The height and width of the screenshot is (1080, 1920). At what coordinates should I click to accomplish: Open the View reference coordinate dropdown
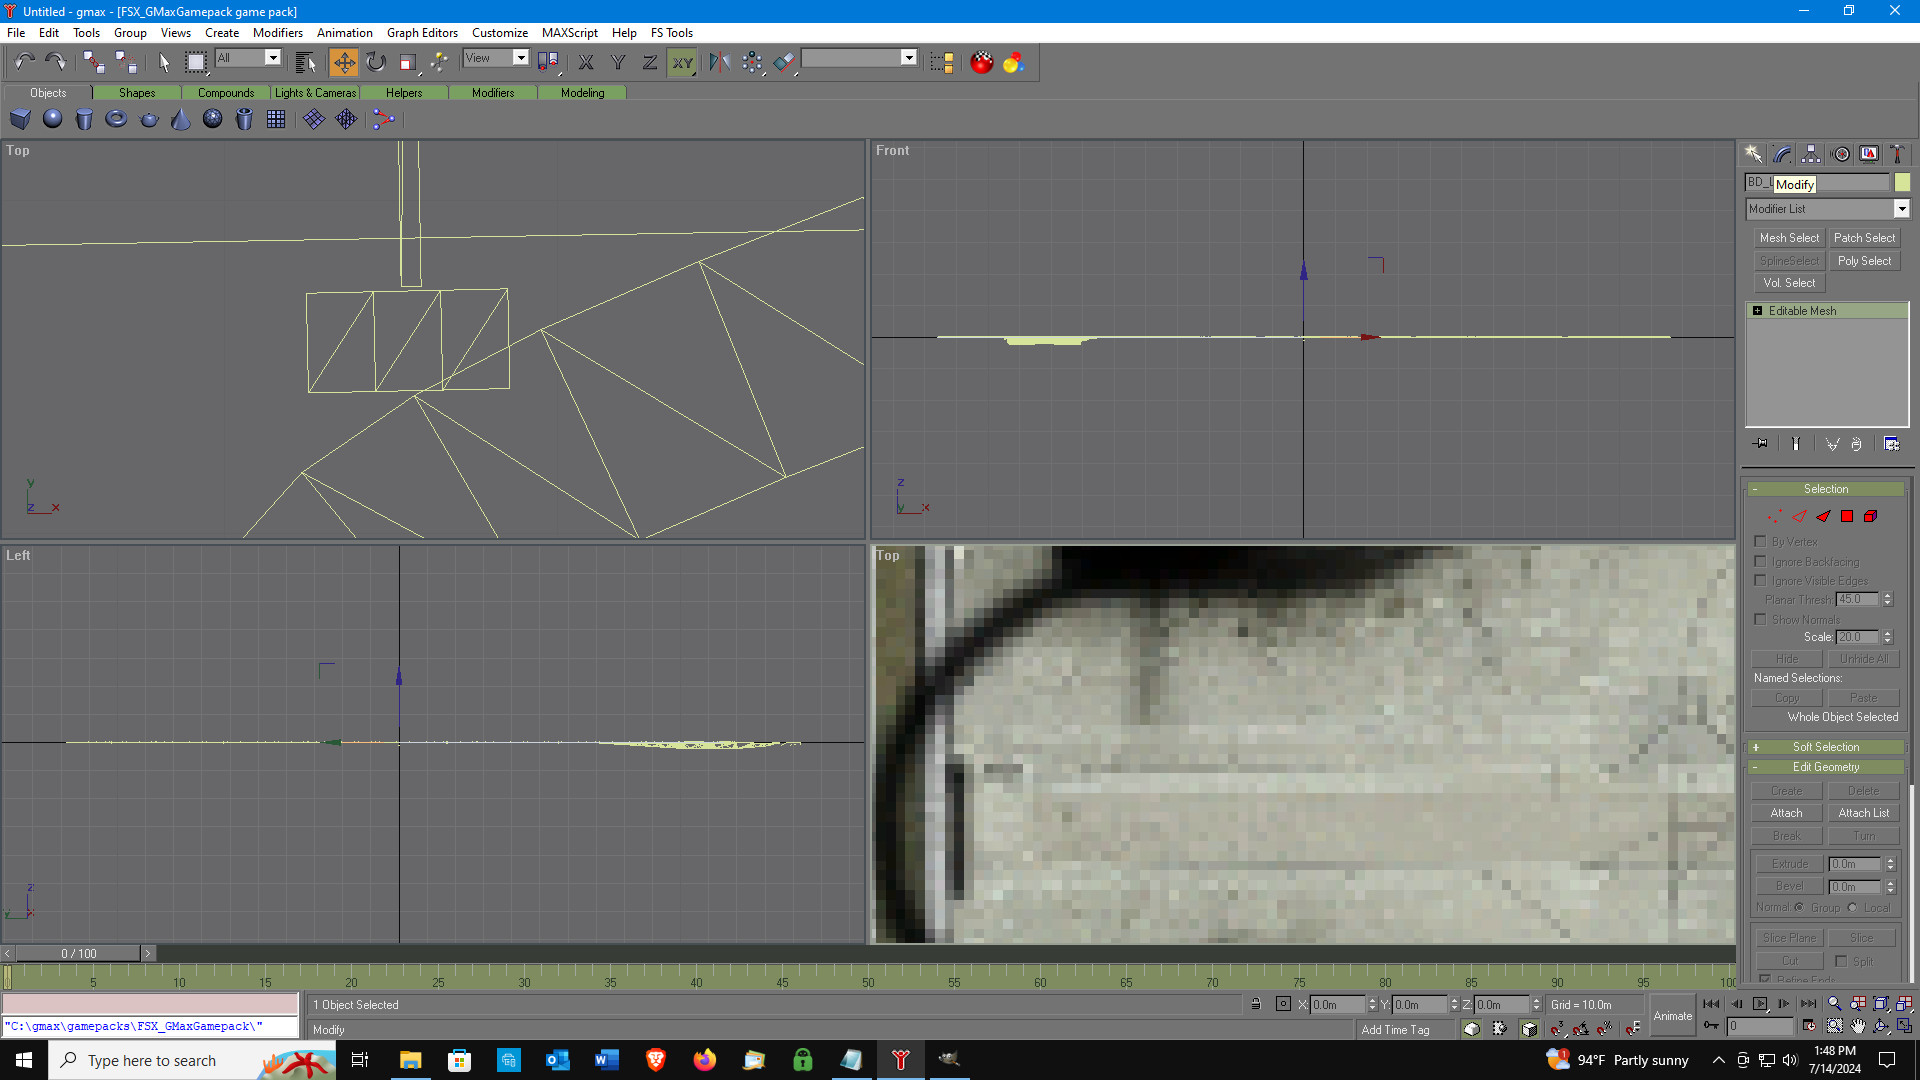click(496, 58)
